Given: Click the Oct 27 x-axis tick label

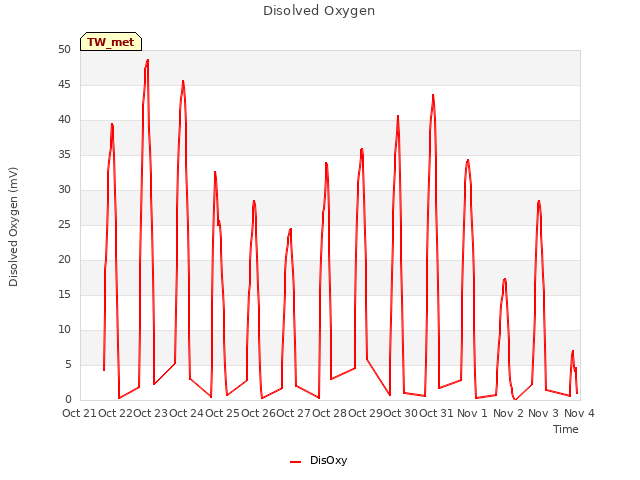Looking at the screenshot, I should click(294, 413).
